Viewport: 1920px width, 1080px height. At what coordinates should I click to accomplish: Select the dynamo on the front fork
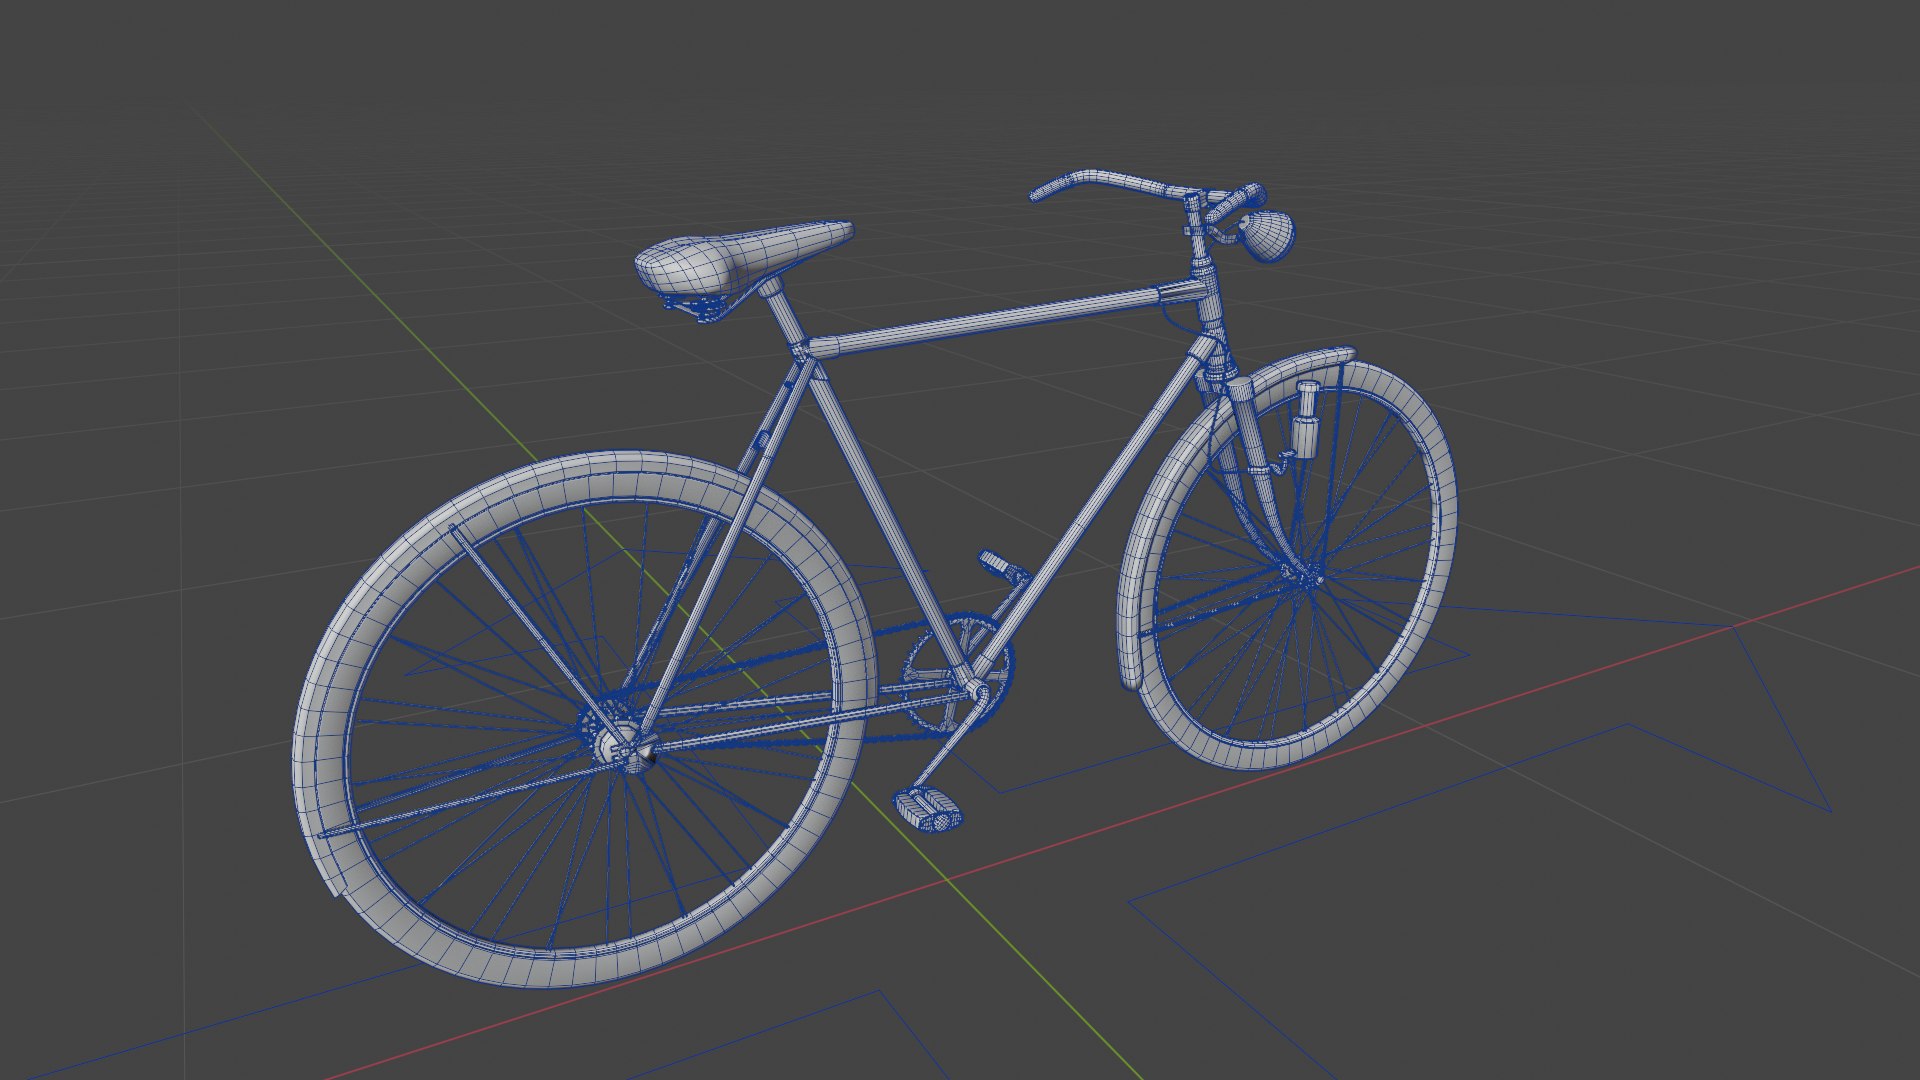pyautogui.click(x=1308, y=420)
